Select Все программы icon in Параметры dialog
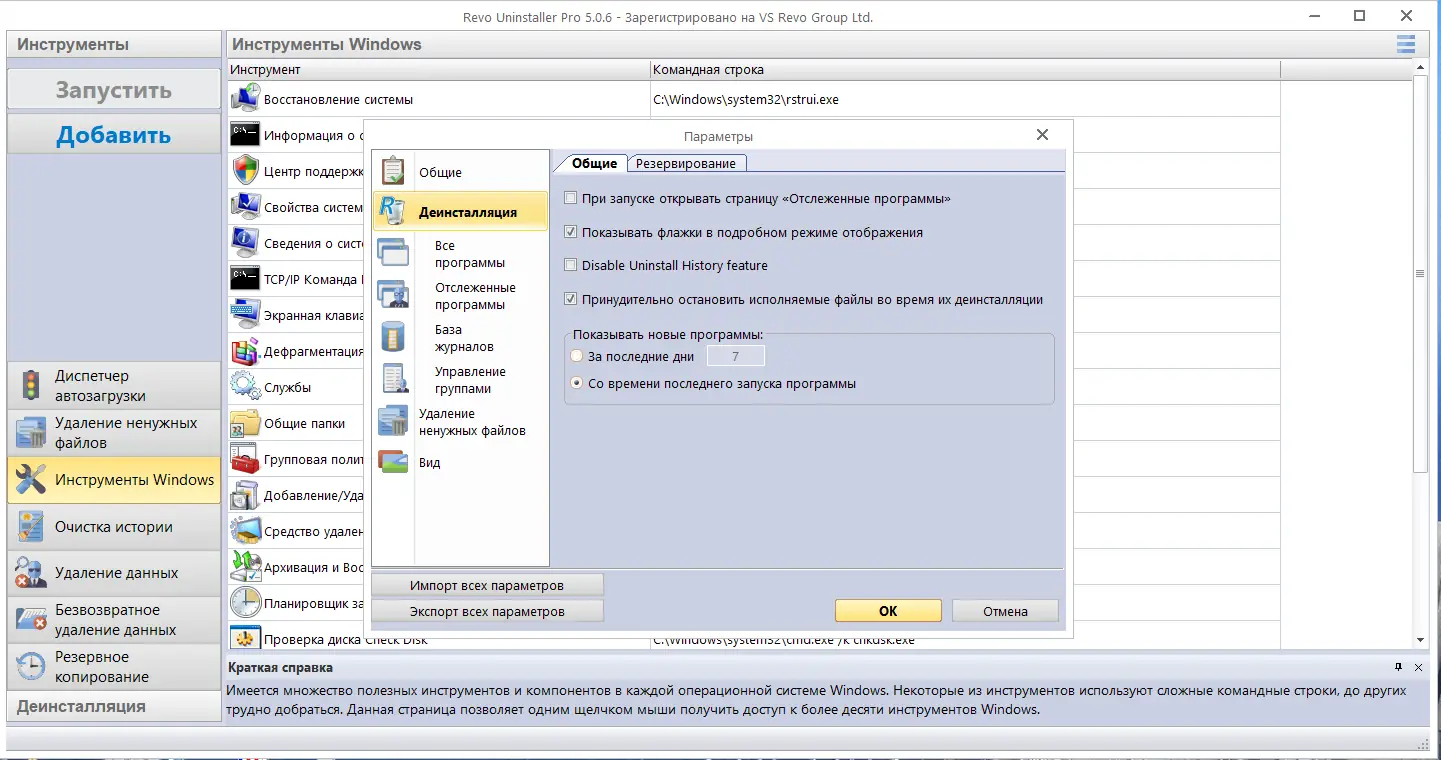1441x760 pixels. [x=393, y=253]
